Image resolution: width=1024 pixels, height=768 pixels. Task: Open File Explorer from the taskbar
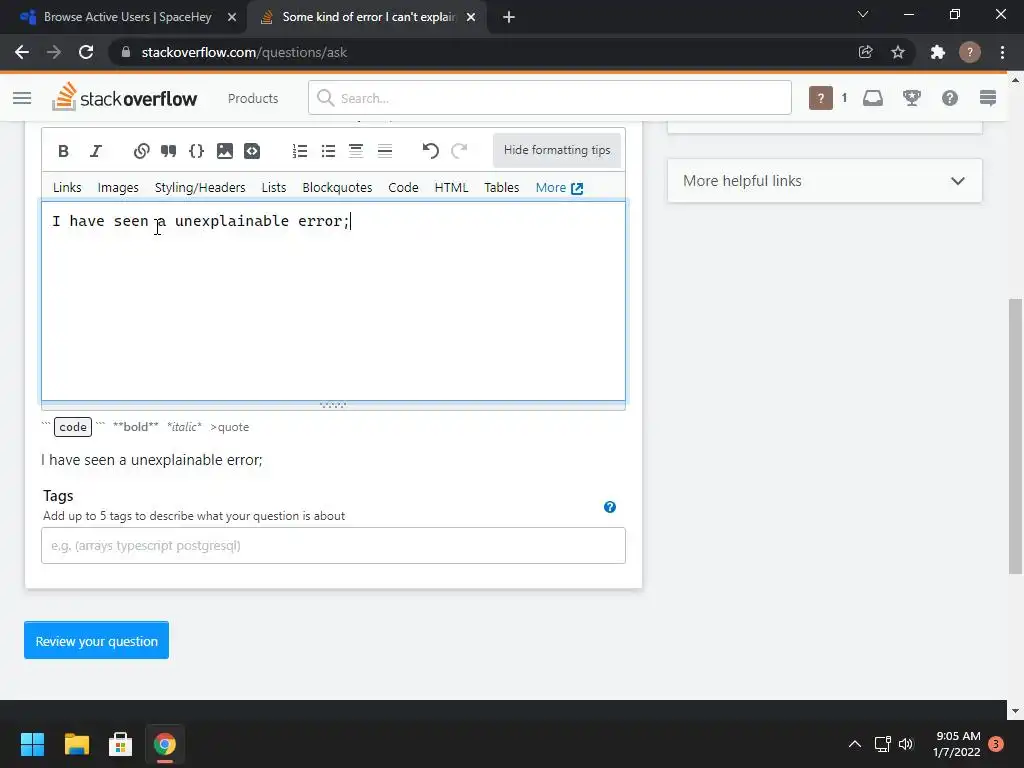pyautogui.click(x=76, y=744)
